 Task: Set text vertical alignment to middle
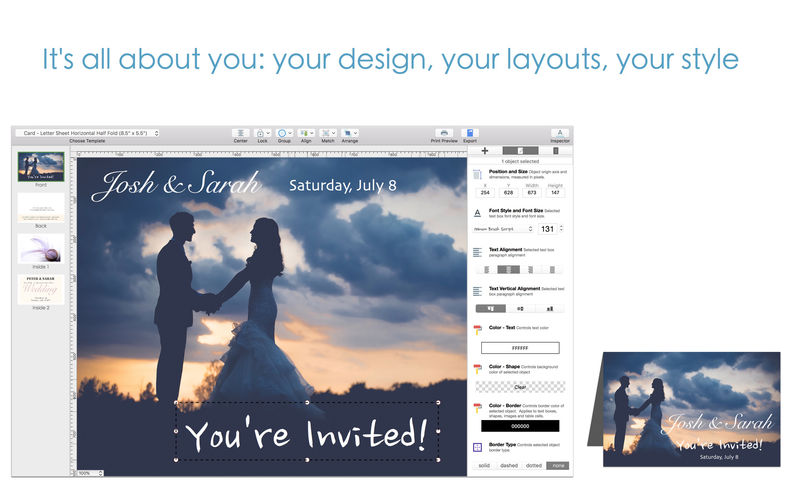tap(520, 309)
